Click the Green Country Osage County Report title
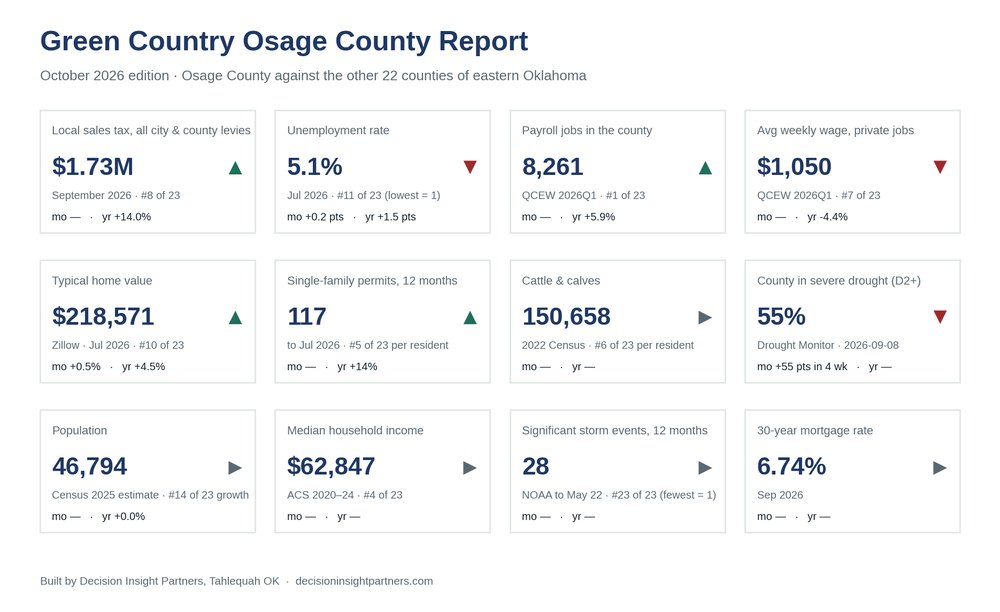Screen dimensions: 1000x612 click(284, 41)
